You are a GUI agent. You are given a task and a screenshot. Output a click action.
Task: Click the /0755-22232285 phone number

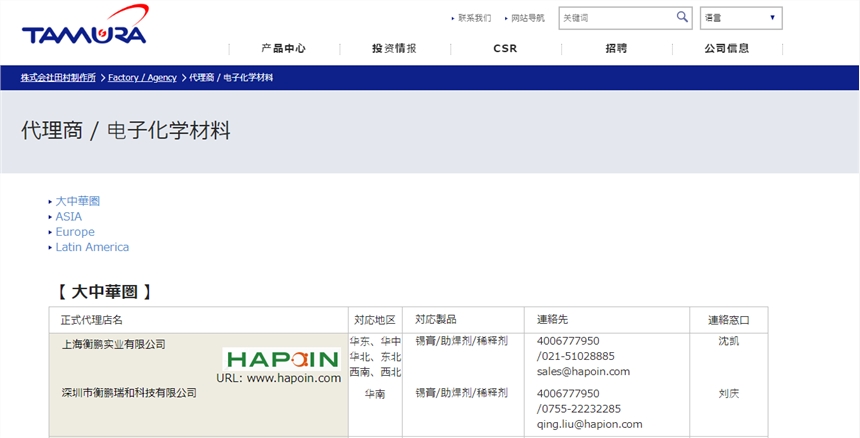(579, 409)
